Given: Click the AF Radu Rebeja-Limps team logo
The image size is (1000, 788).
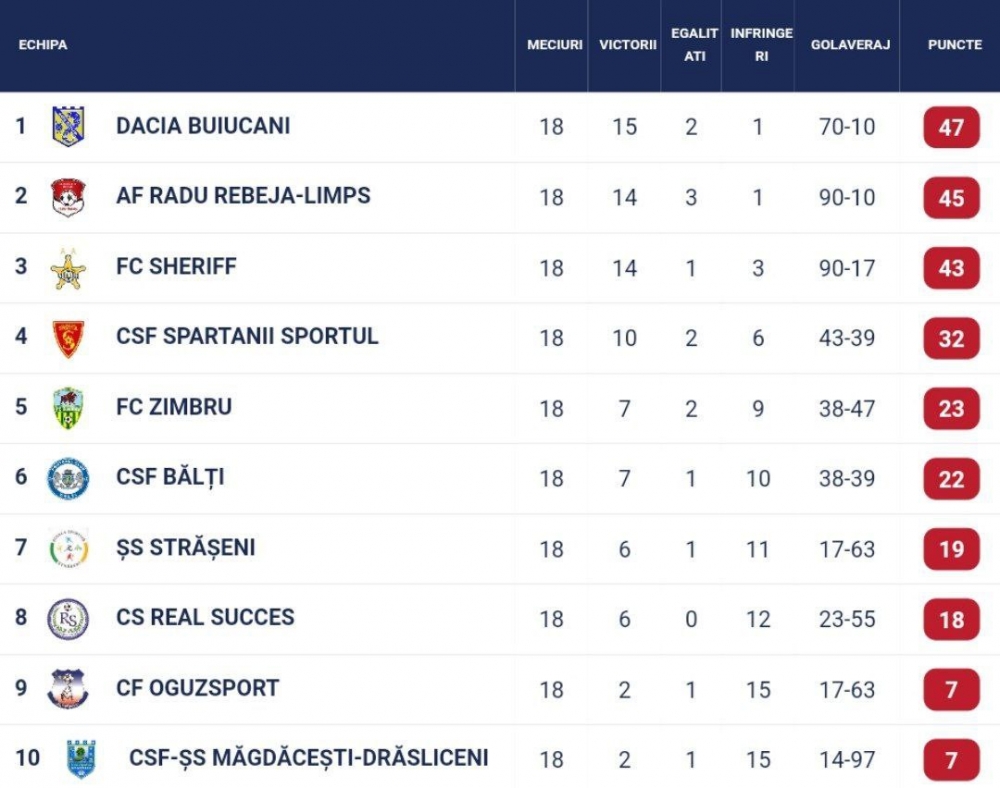Looking at the screenshot, I should click(68, 197).
